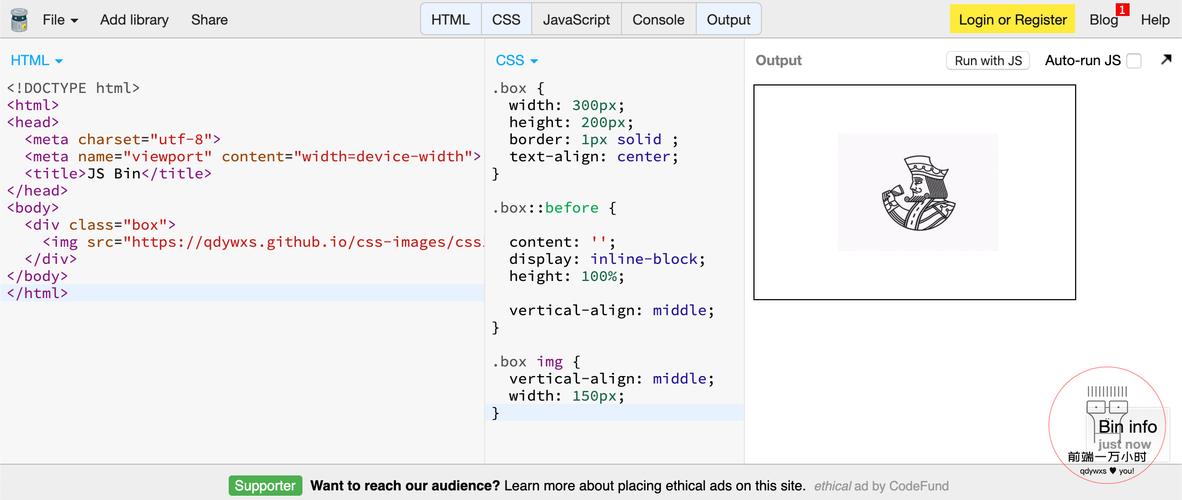Open the Bin info circle
The height and width of the screenshot is (500, 1182).
[1107, 425]
